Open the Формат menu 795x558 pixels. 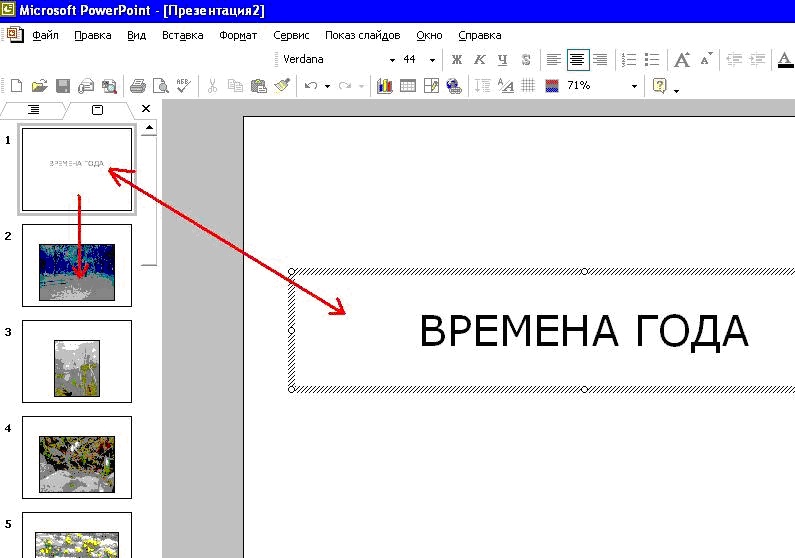pos(238,35)
